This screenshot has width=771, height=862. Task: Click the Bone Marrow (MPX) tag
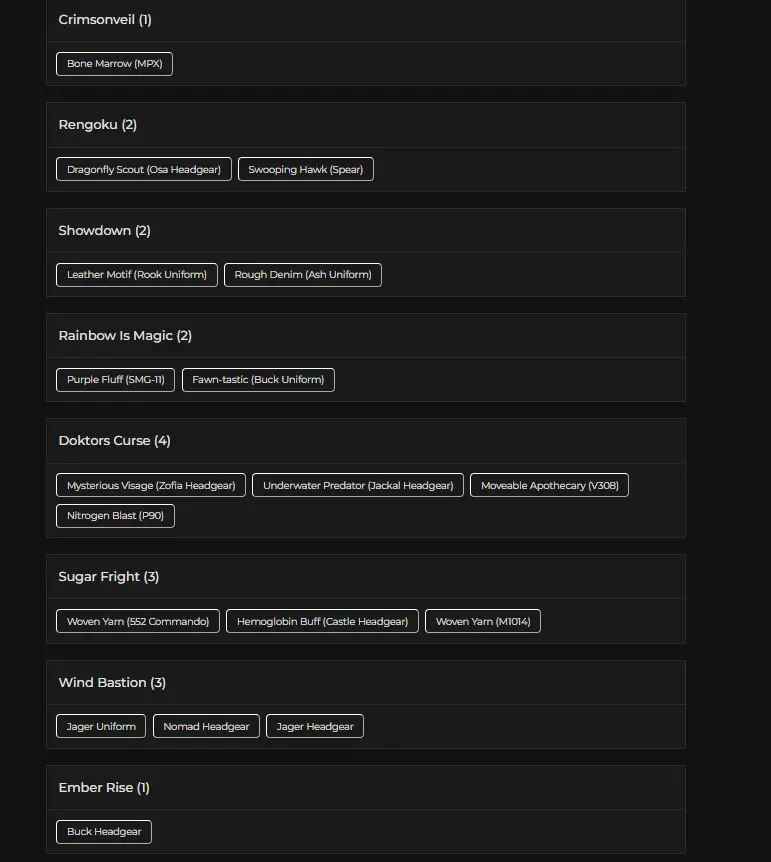(x=114, y=64)
